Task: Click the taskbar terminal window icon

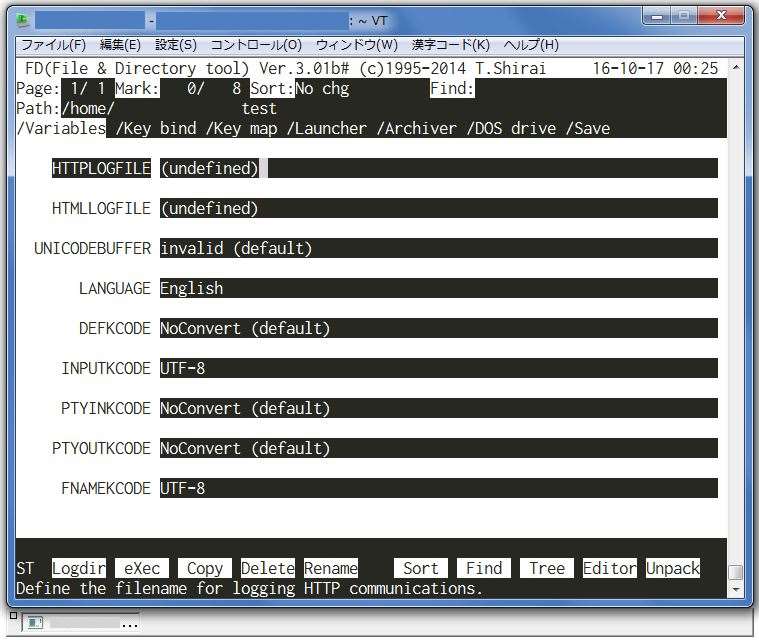Action: pos(35,622)
